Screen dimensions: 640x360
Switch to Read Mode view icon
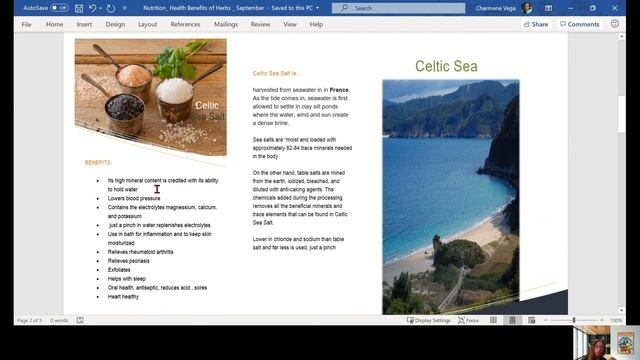pos(493,320)
